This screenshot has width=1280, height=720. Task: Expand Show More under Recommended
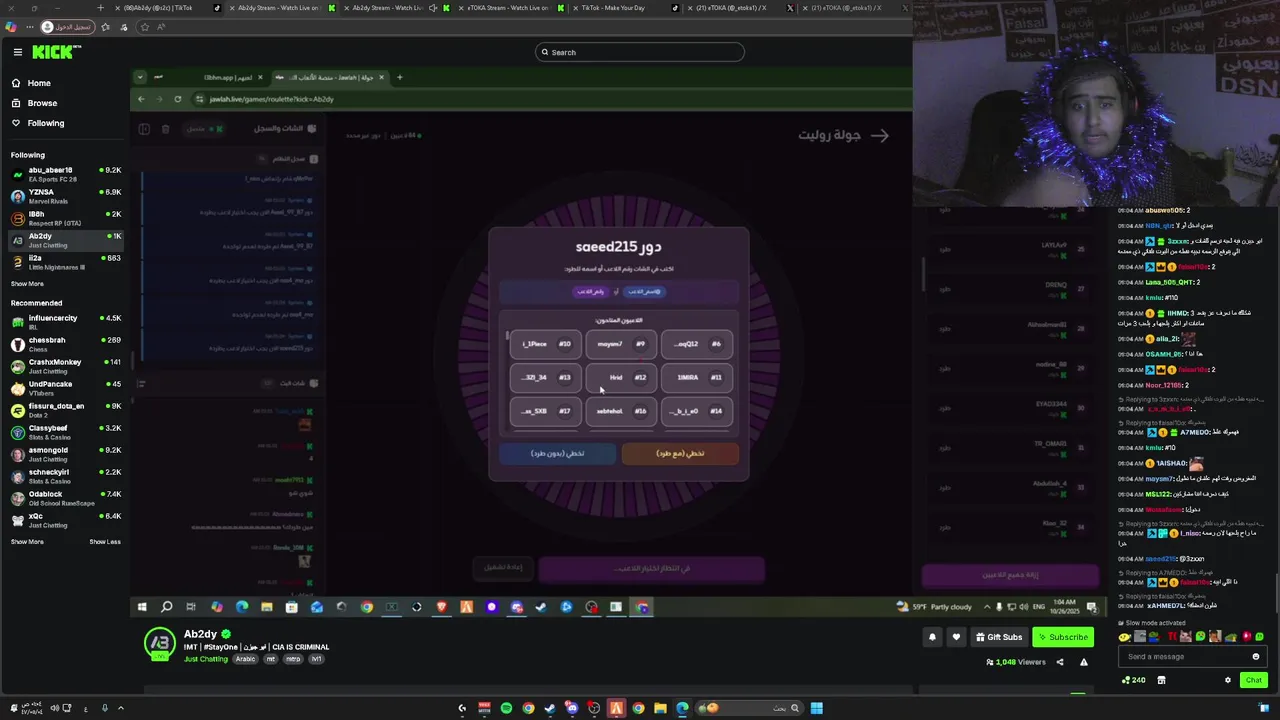point(27,542)
